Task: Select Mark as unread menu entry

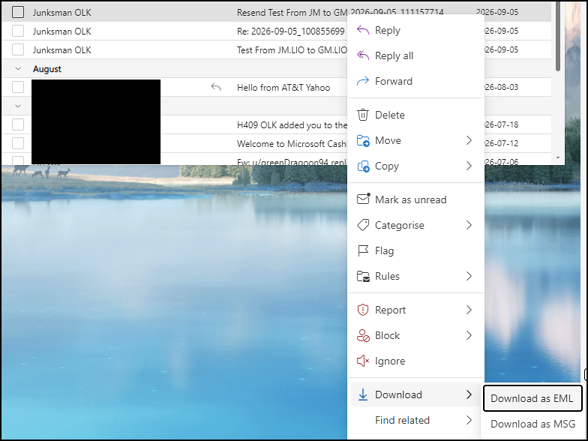Action: (x=416, y=200)
